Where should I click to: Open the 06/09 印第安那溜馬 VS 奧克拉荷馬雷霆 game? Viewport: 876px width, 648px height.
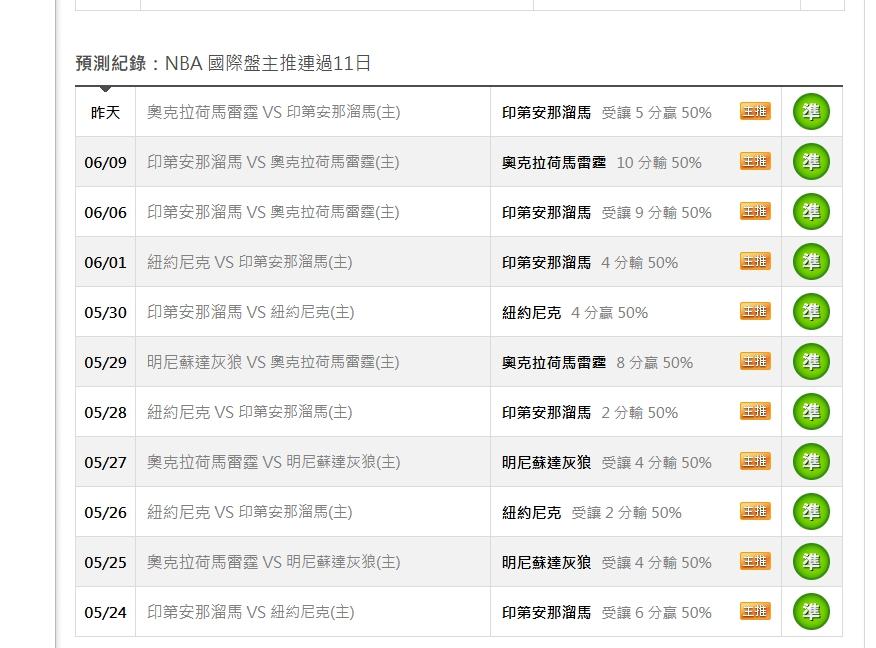(273, 163)
